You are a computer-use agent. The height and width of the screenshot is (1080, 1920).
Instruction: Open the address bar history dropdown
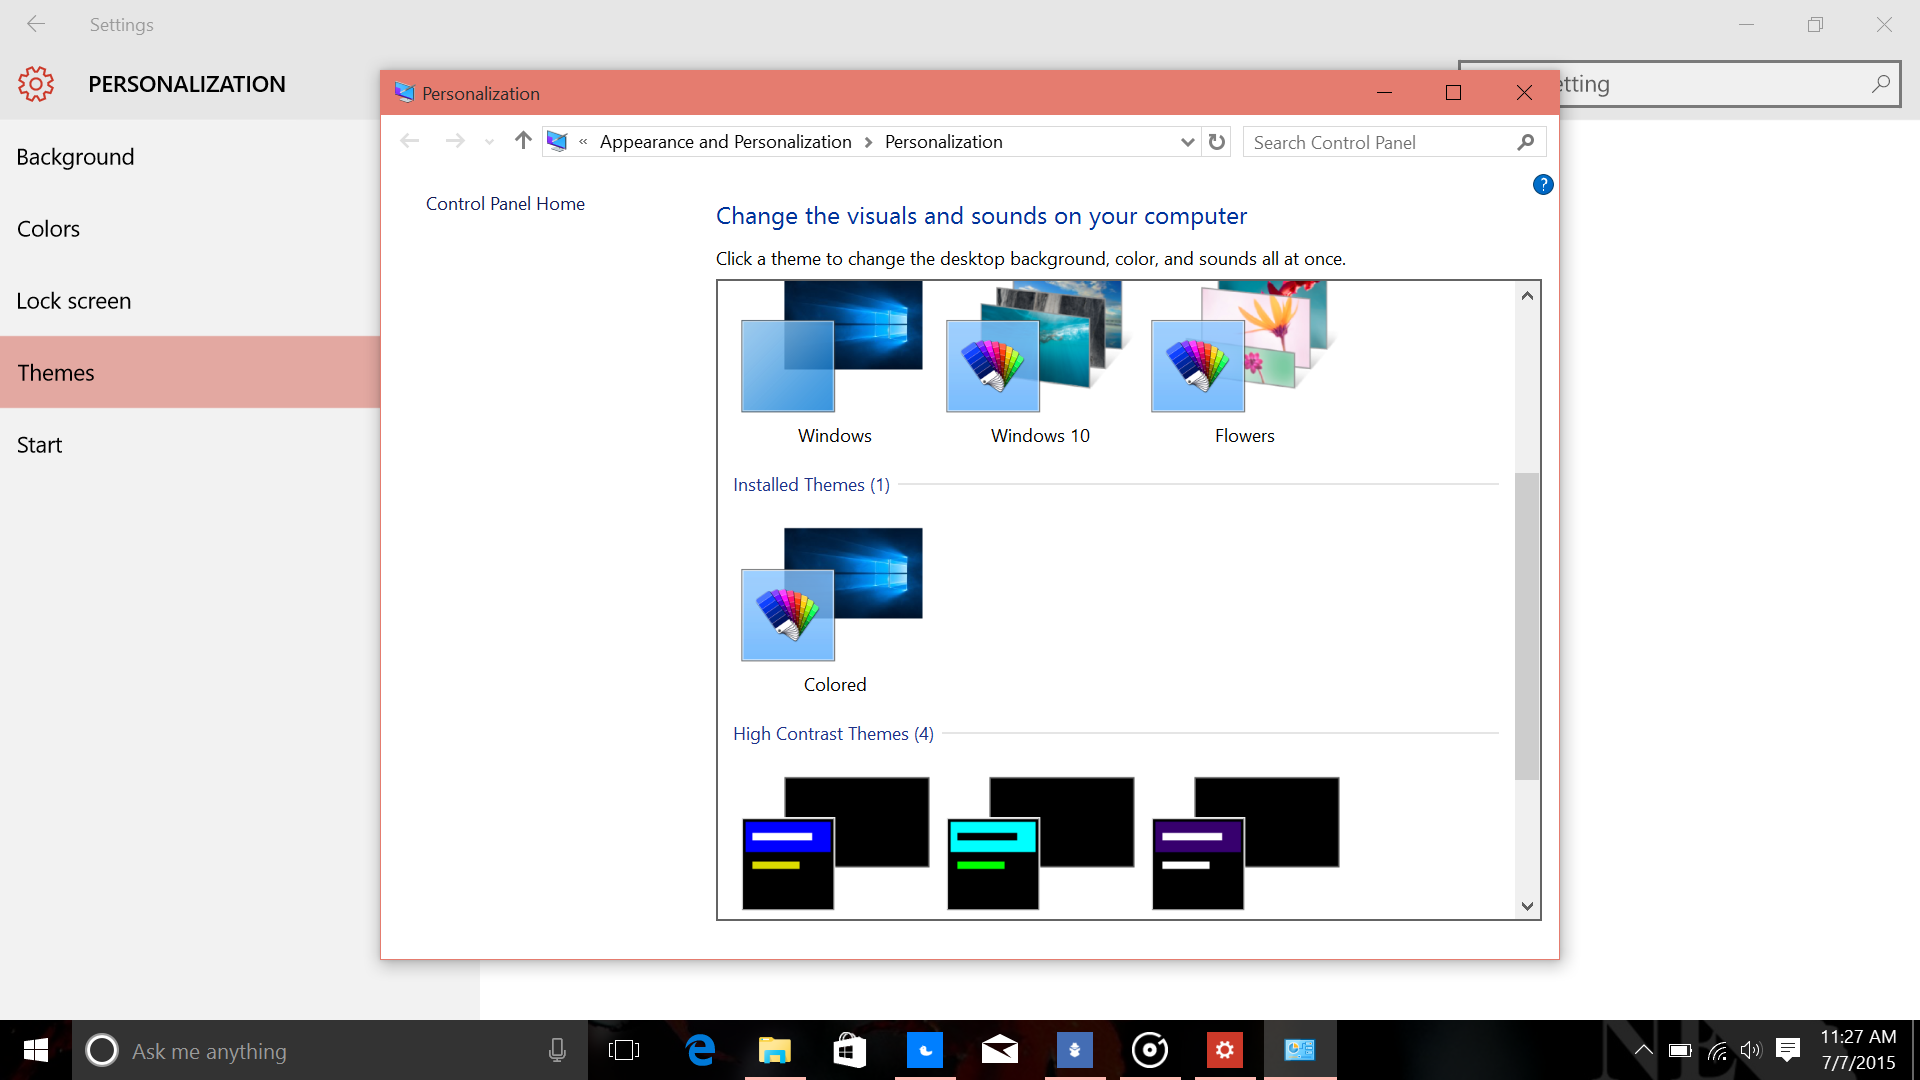coord(1187,142)
